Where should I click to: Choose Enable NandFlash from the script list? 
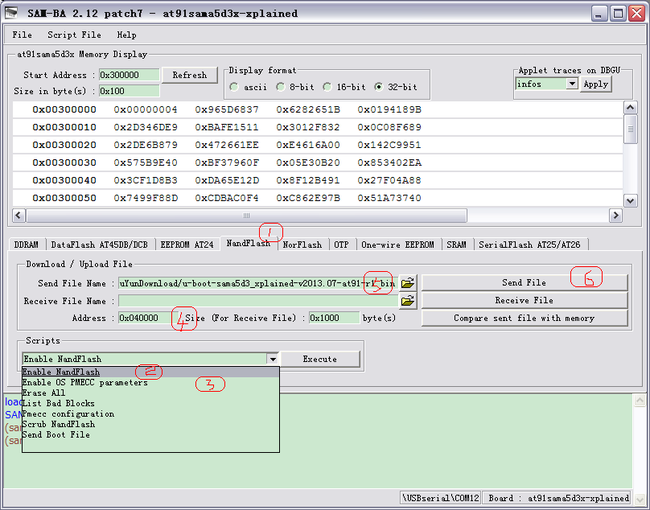(x=150, y=372)
